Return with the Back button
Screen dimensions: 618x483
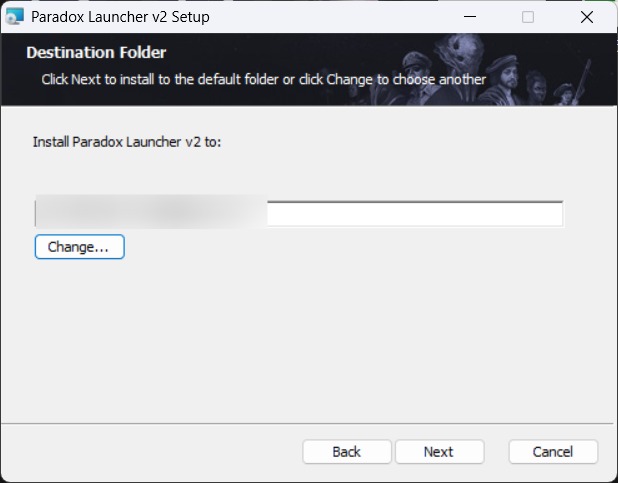tap(347, 452)
